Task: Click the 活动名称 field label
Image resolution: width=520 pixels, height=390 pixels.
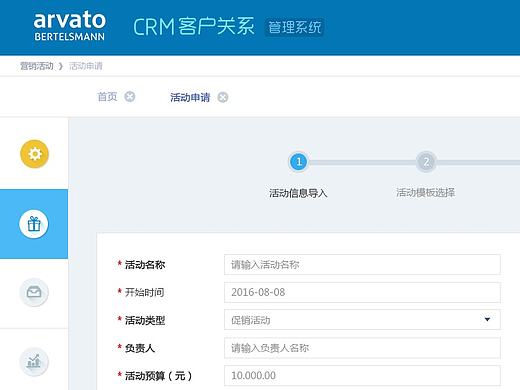Action: coord(145,265)
